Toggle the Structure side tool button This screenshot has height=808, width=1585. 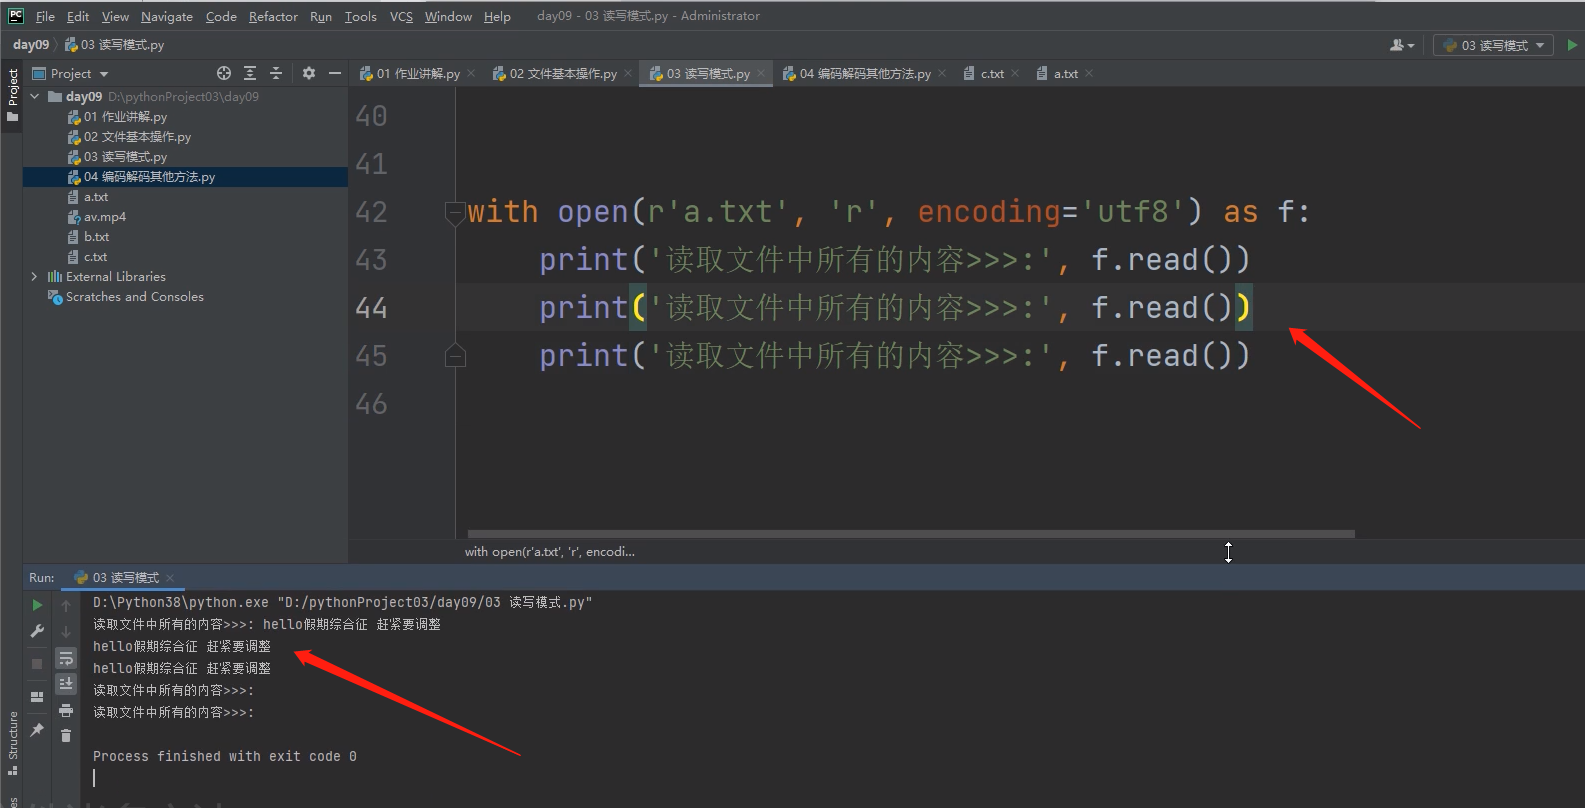(12, 742)
